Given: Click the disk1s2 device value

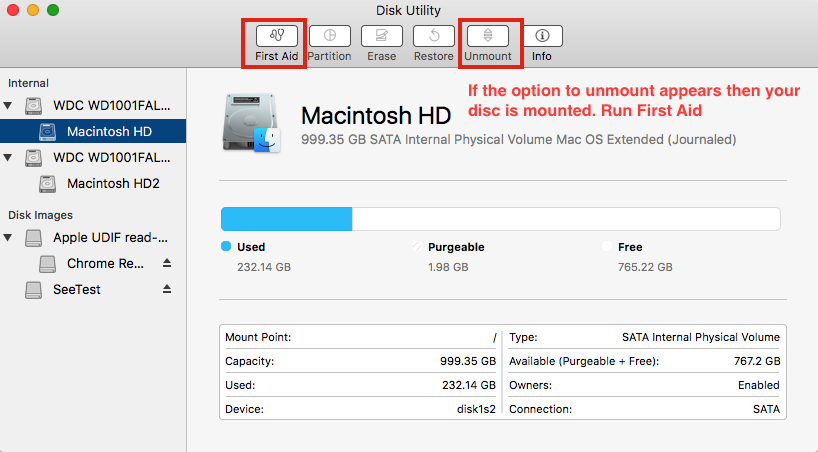Looking at the screenshot, I should (x=476, y=409).
